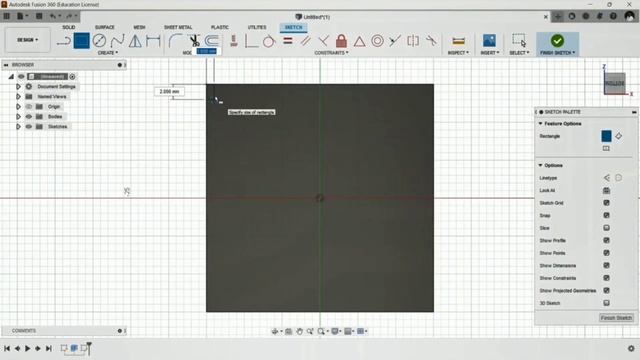The width and height of the screenshot is (640, 360).
Task: Open the INSPECT dropdown menu
Action: pyautogui.click(x=458, y=53)
